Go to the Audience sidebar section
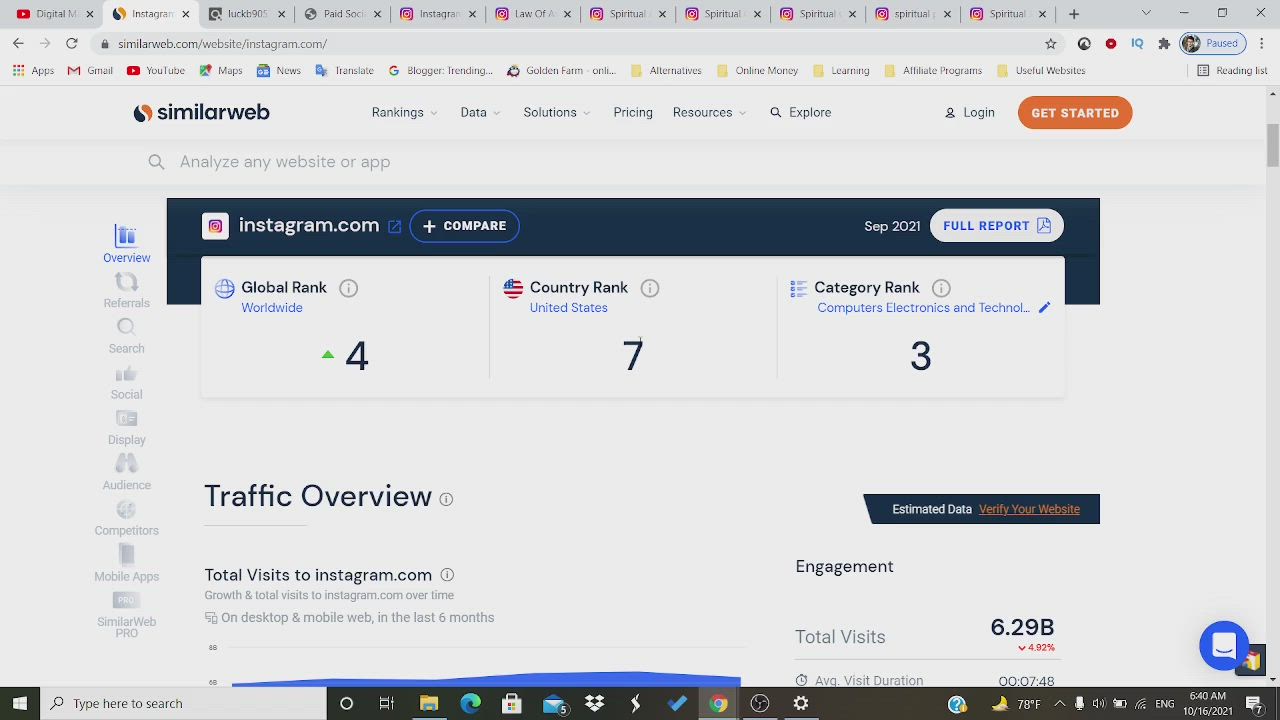 [126, 472]
